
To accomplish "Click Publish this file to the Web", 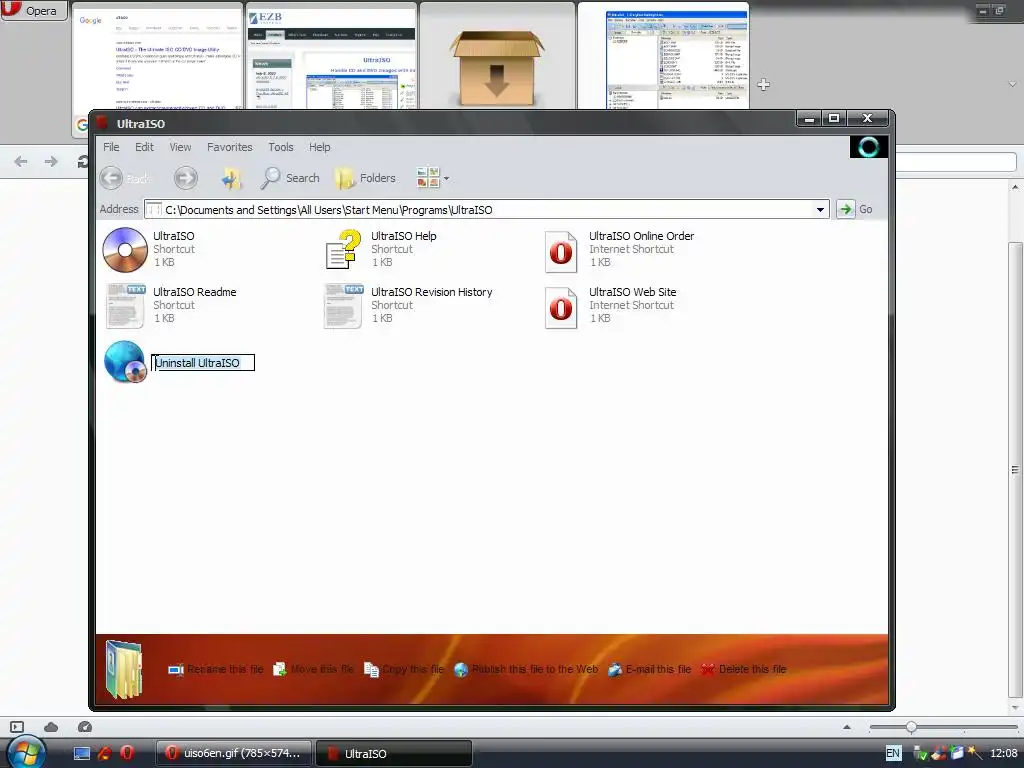I will (526, 669).
